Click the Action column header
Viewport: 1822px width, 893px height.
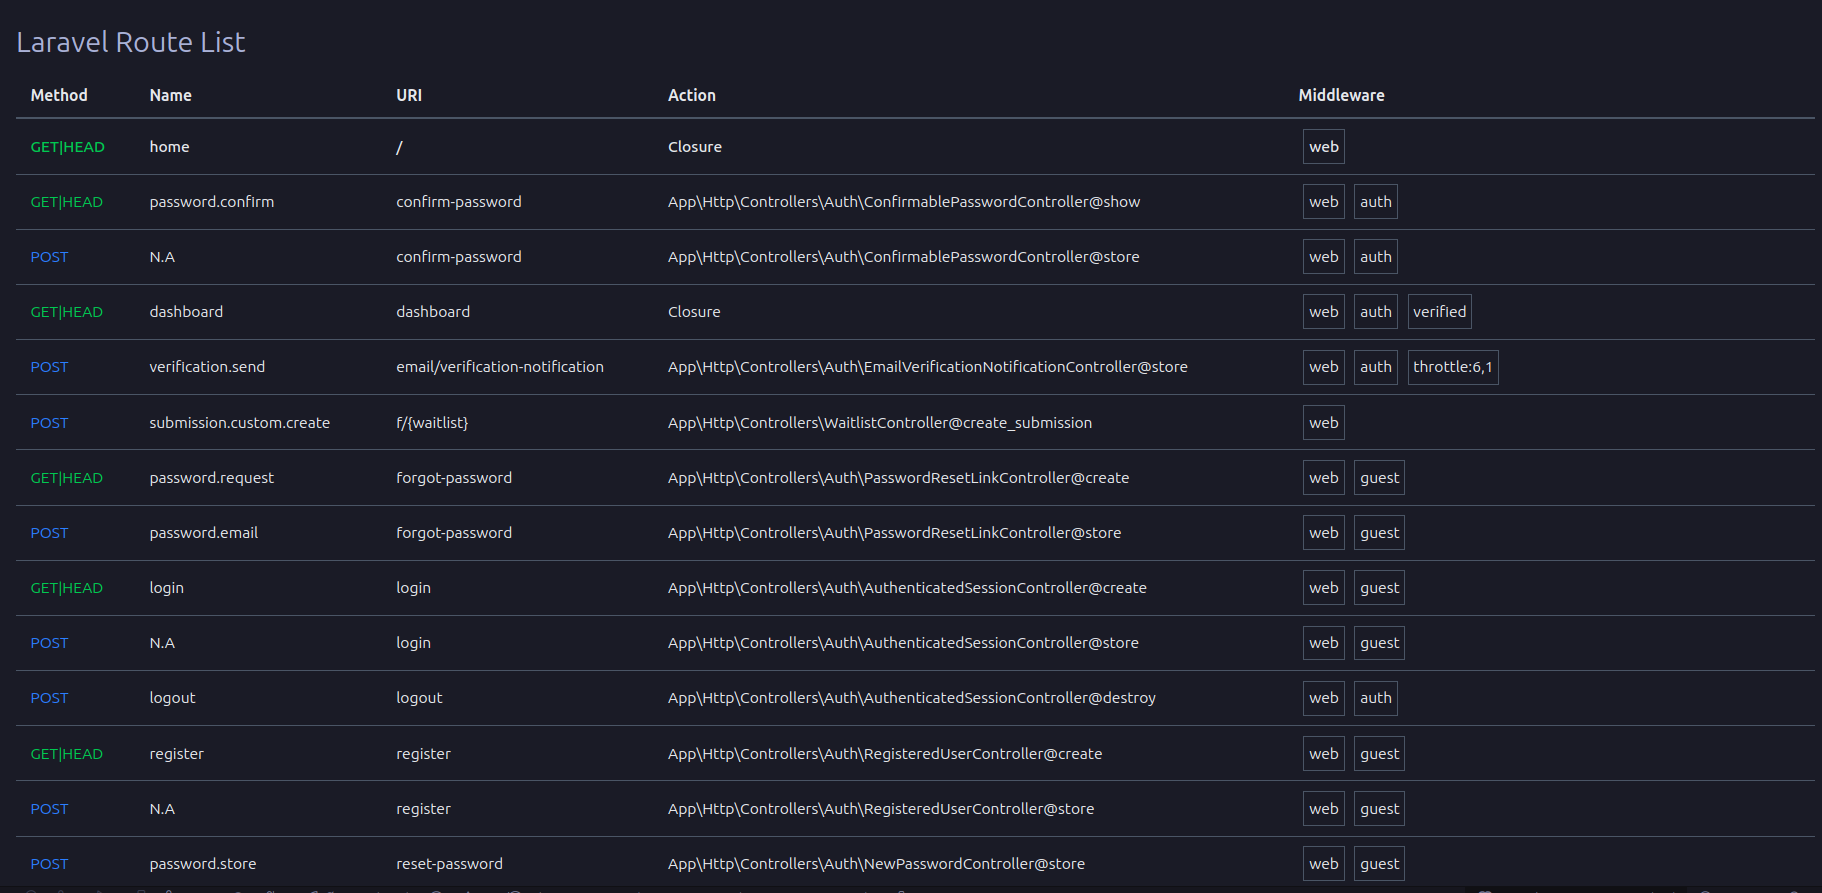[692, 95]
